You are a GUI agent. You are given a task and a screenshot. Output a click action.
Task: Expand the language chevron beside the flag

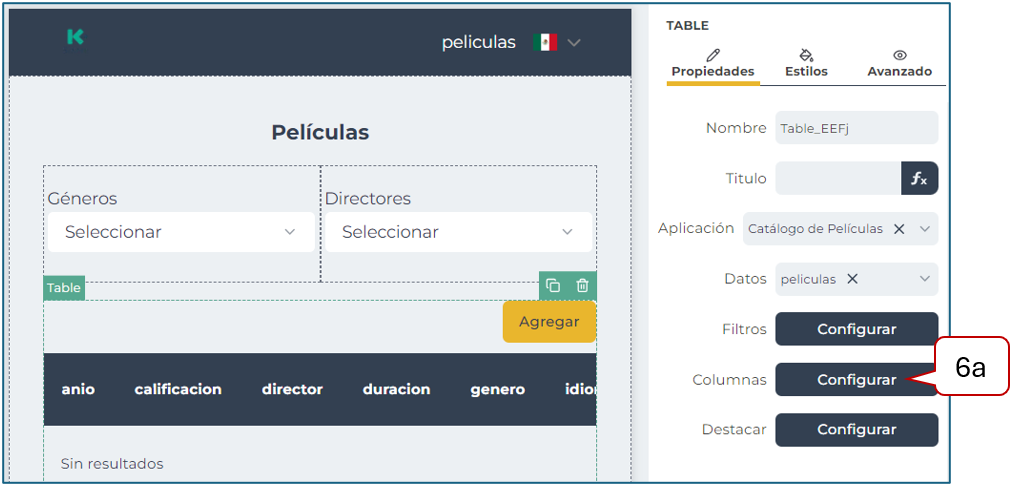point(574,43)
